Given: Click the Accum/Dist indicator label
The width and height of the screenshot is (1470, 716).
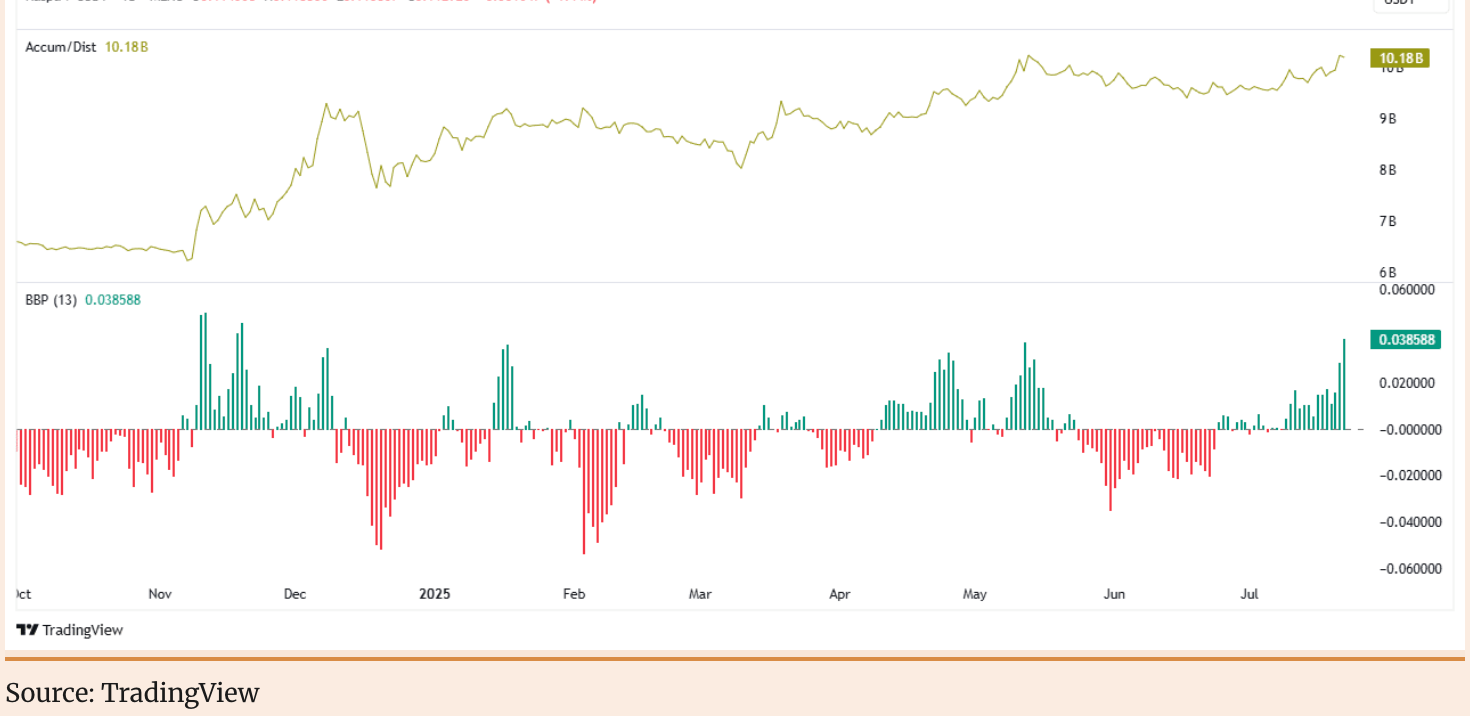Looking at the screenshot, I should click(60, 47).
